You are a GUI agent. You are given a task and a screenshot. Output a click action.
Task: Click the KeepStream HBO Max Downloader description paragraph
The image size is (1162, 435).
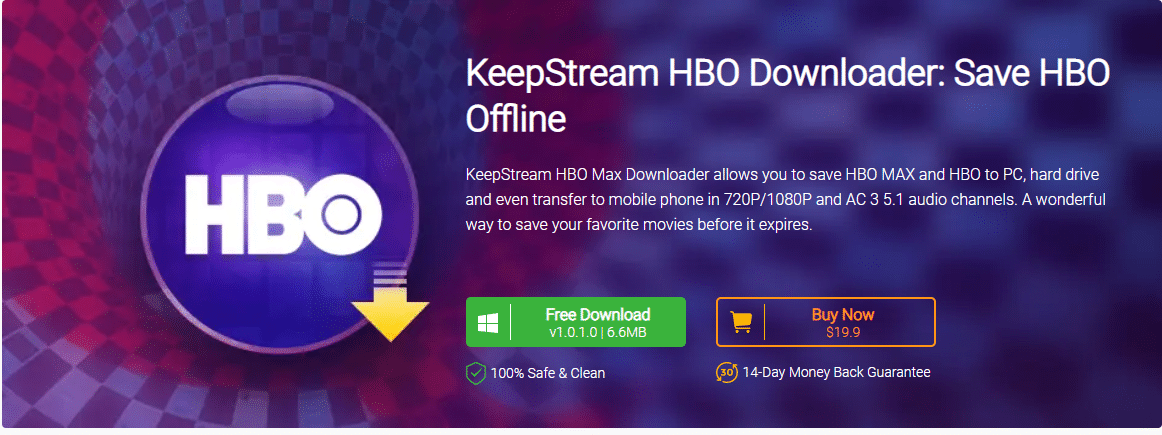[x=786, y=201]
